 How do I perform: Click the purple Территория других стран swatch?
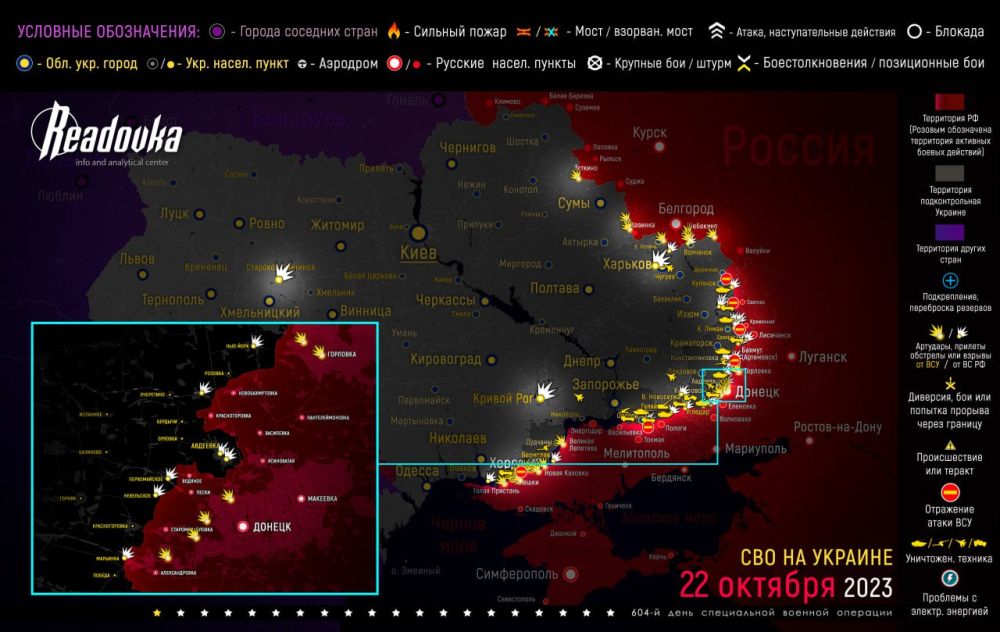[x=951, y=231]
